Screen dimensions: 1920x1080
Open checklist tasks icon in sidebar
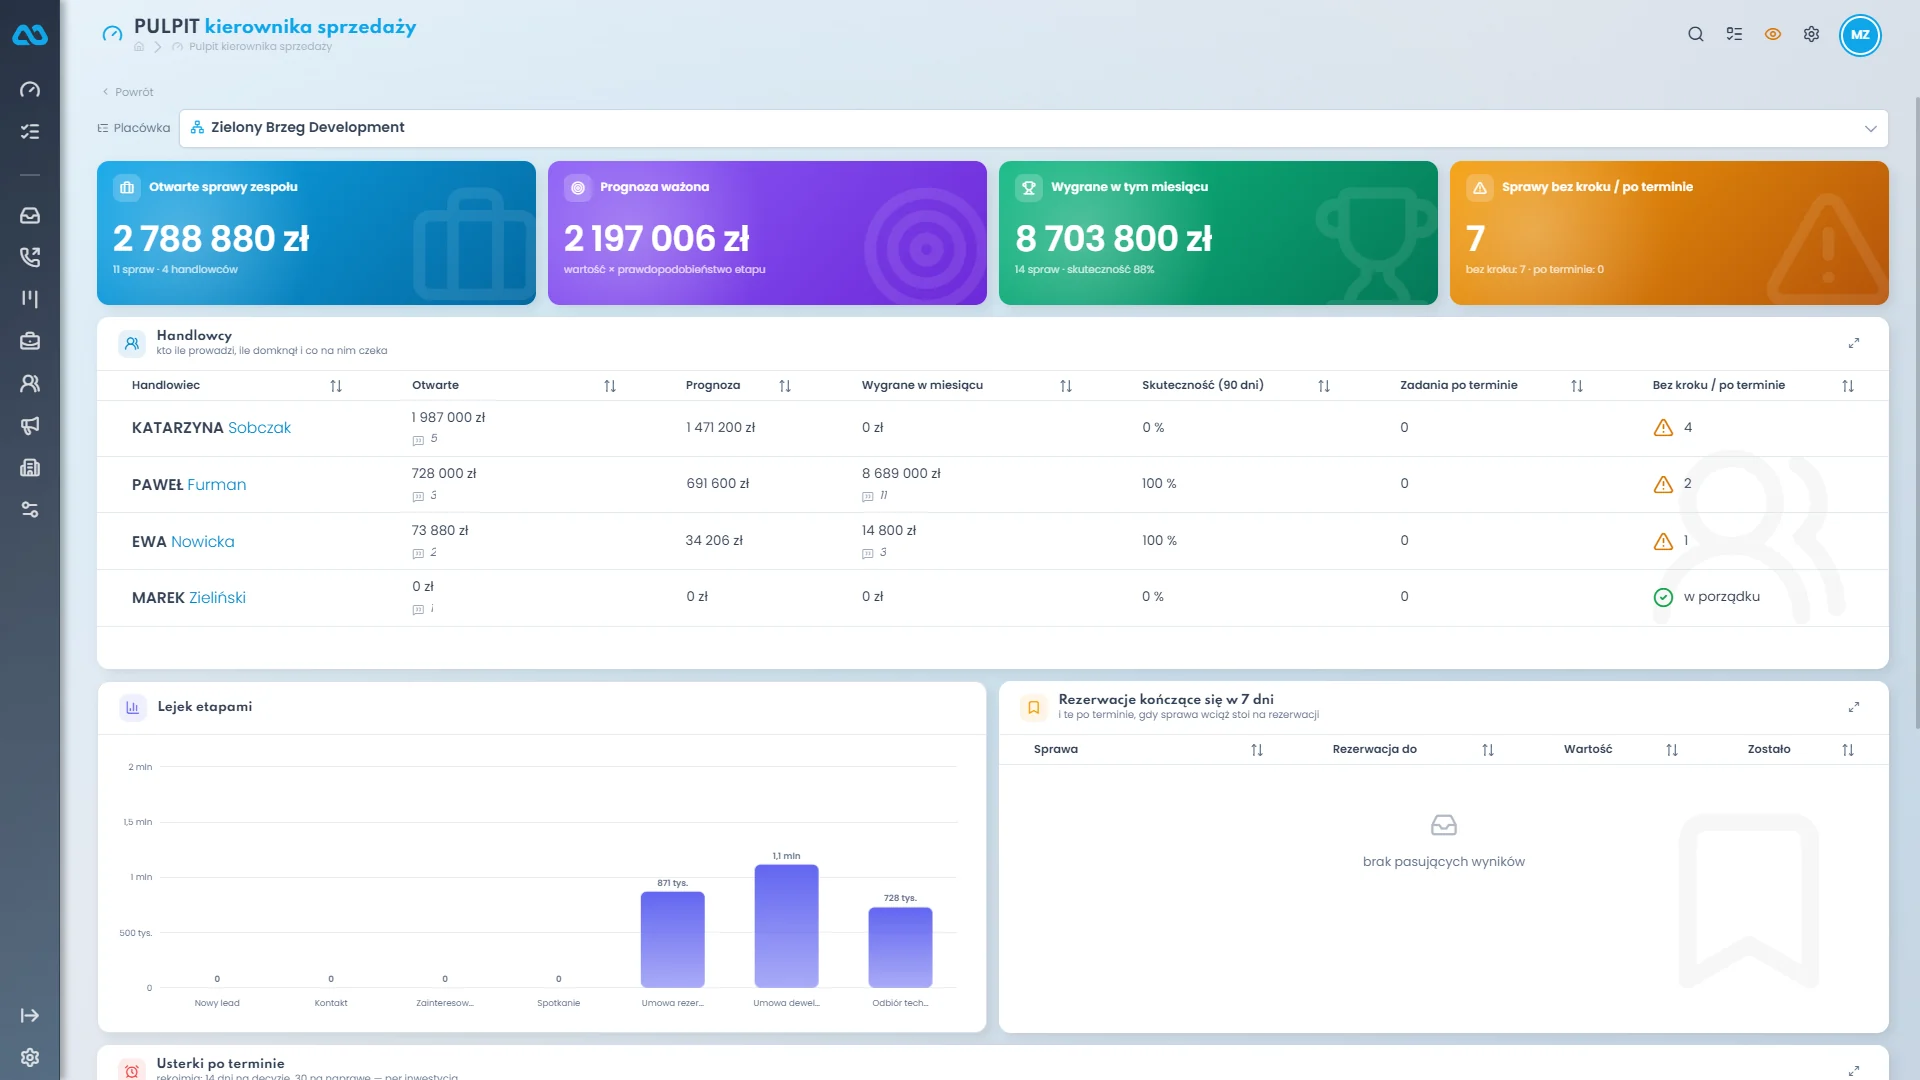(x=30, y=131)
